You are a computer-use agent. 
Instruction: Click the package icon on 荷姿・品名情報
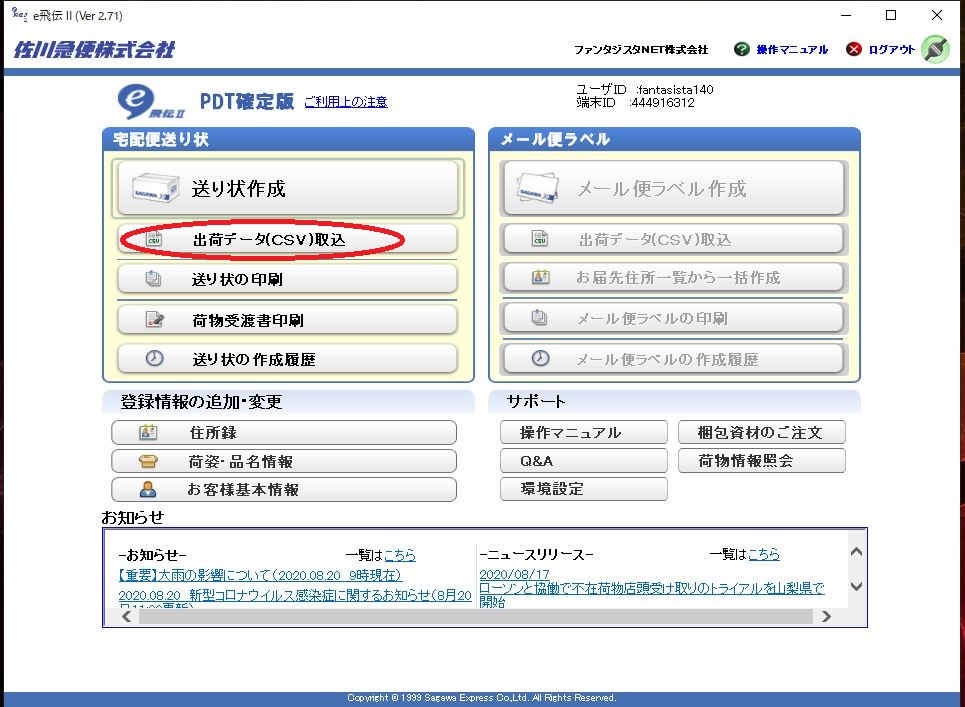[148, 462]
